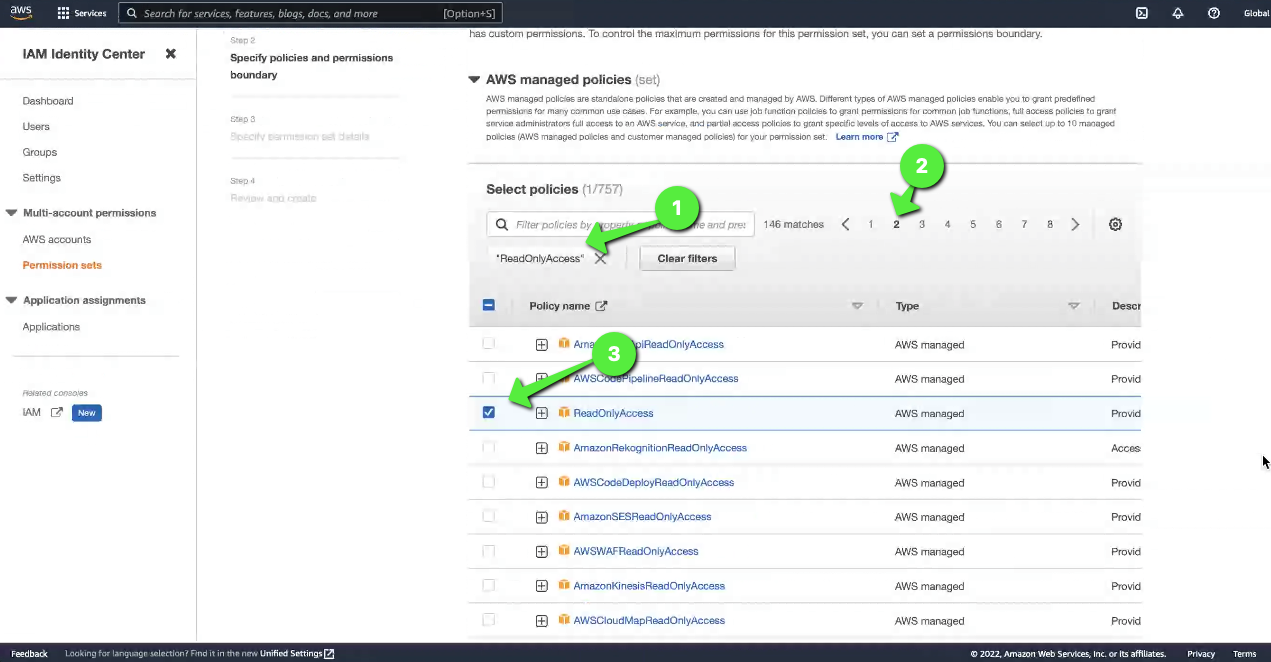Sort by Policy name column arrow
This screenshot has width=1271, height=662.
857,306
